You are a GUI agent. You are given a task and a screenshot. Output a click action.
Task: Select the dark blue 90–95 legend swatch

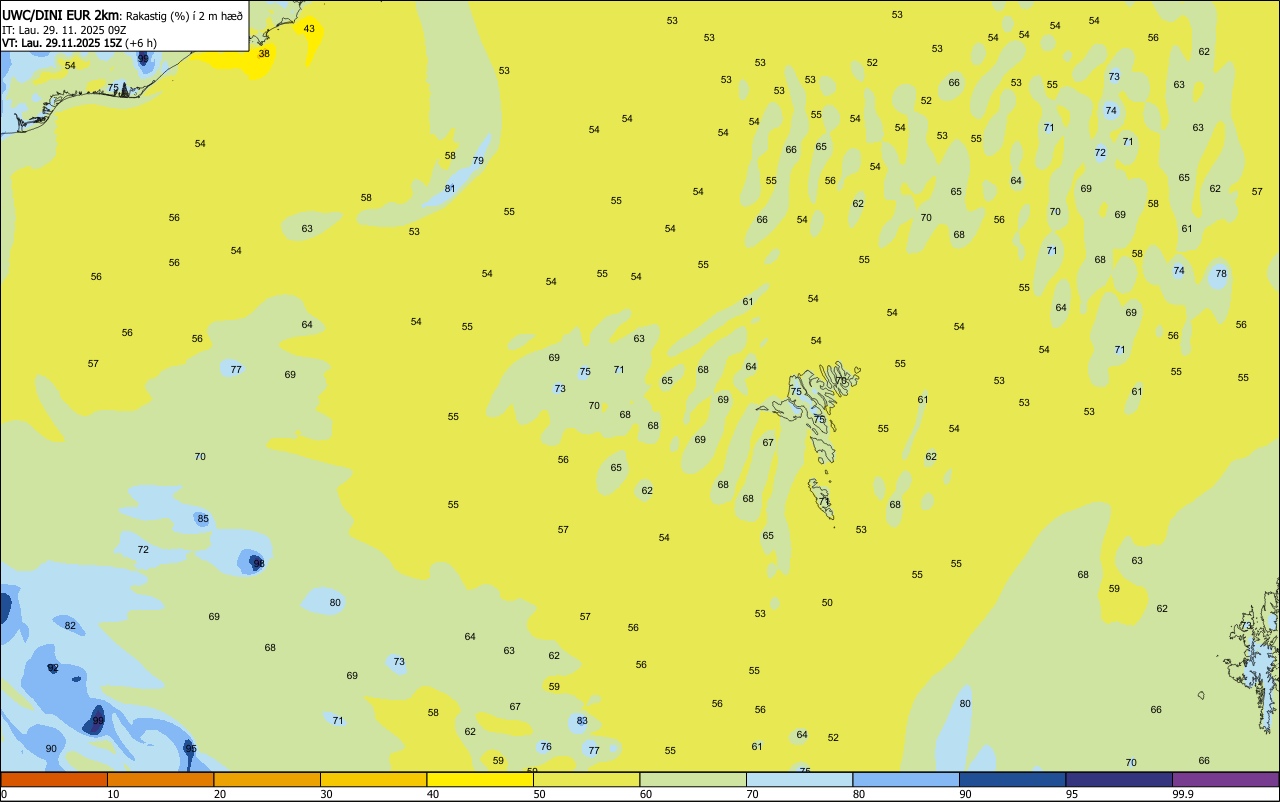1012,779
